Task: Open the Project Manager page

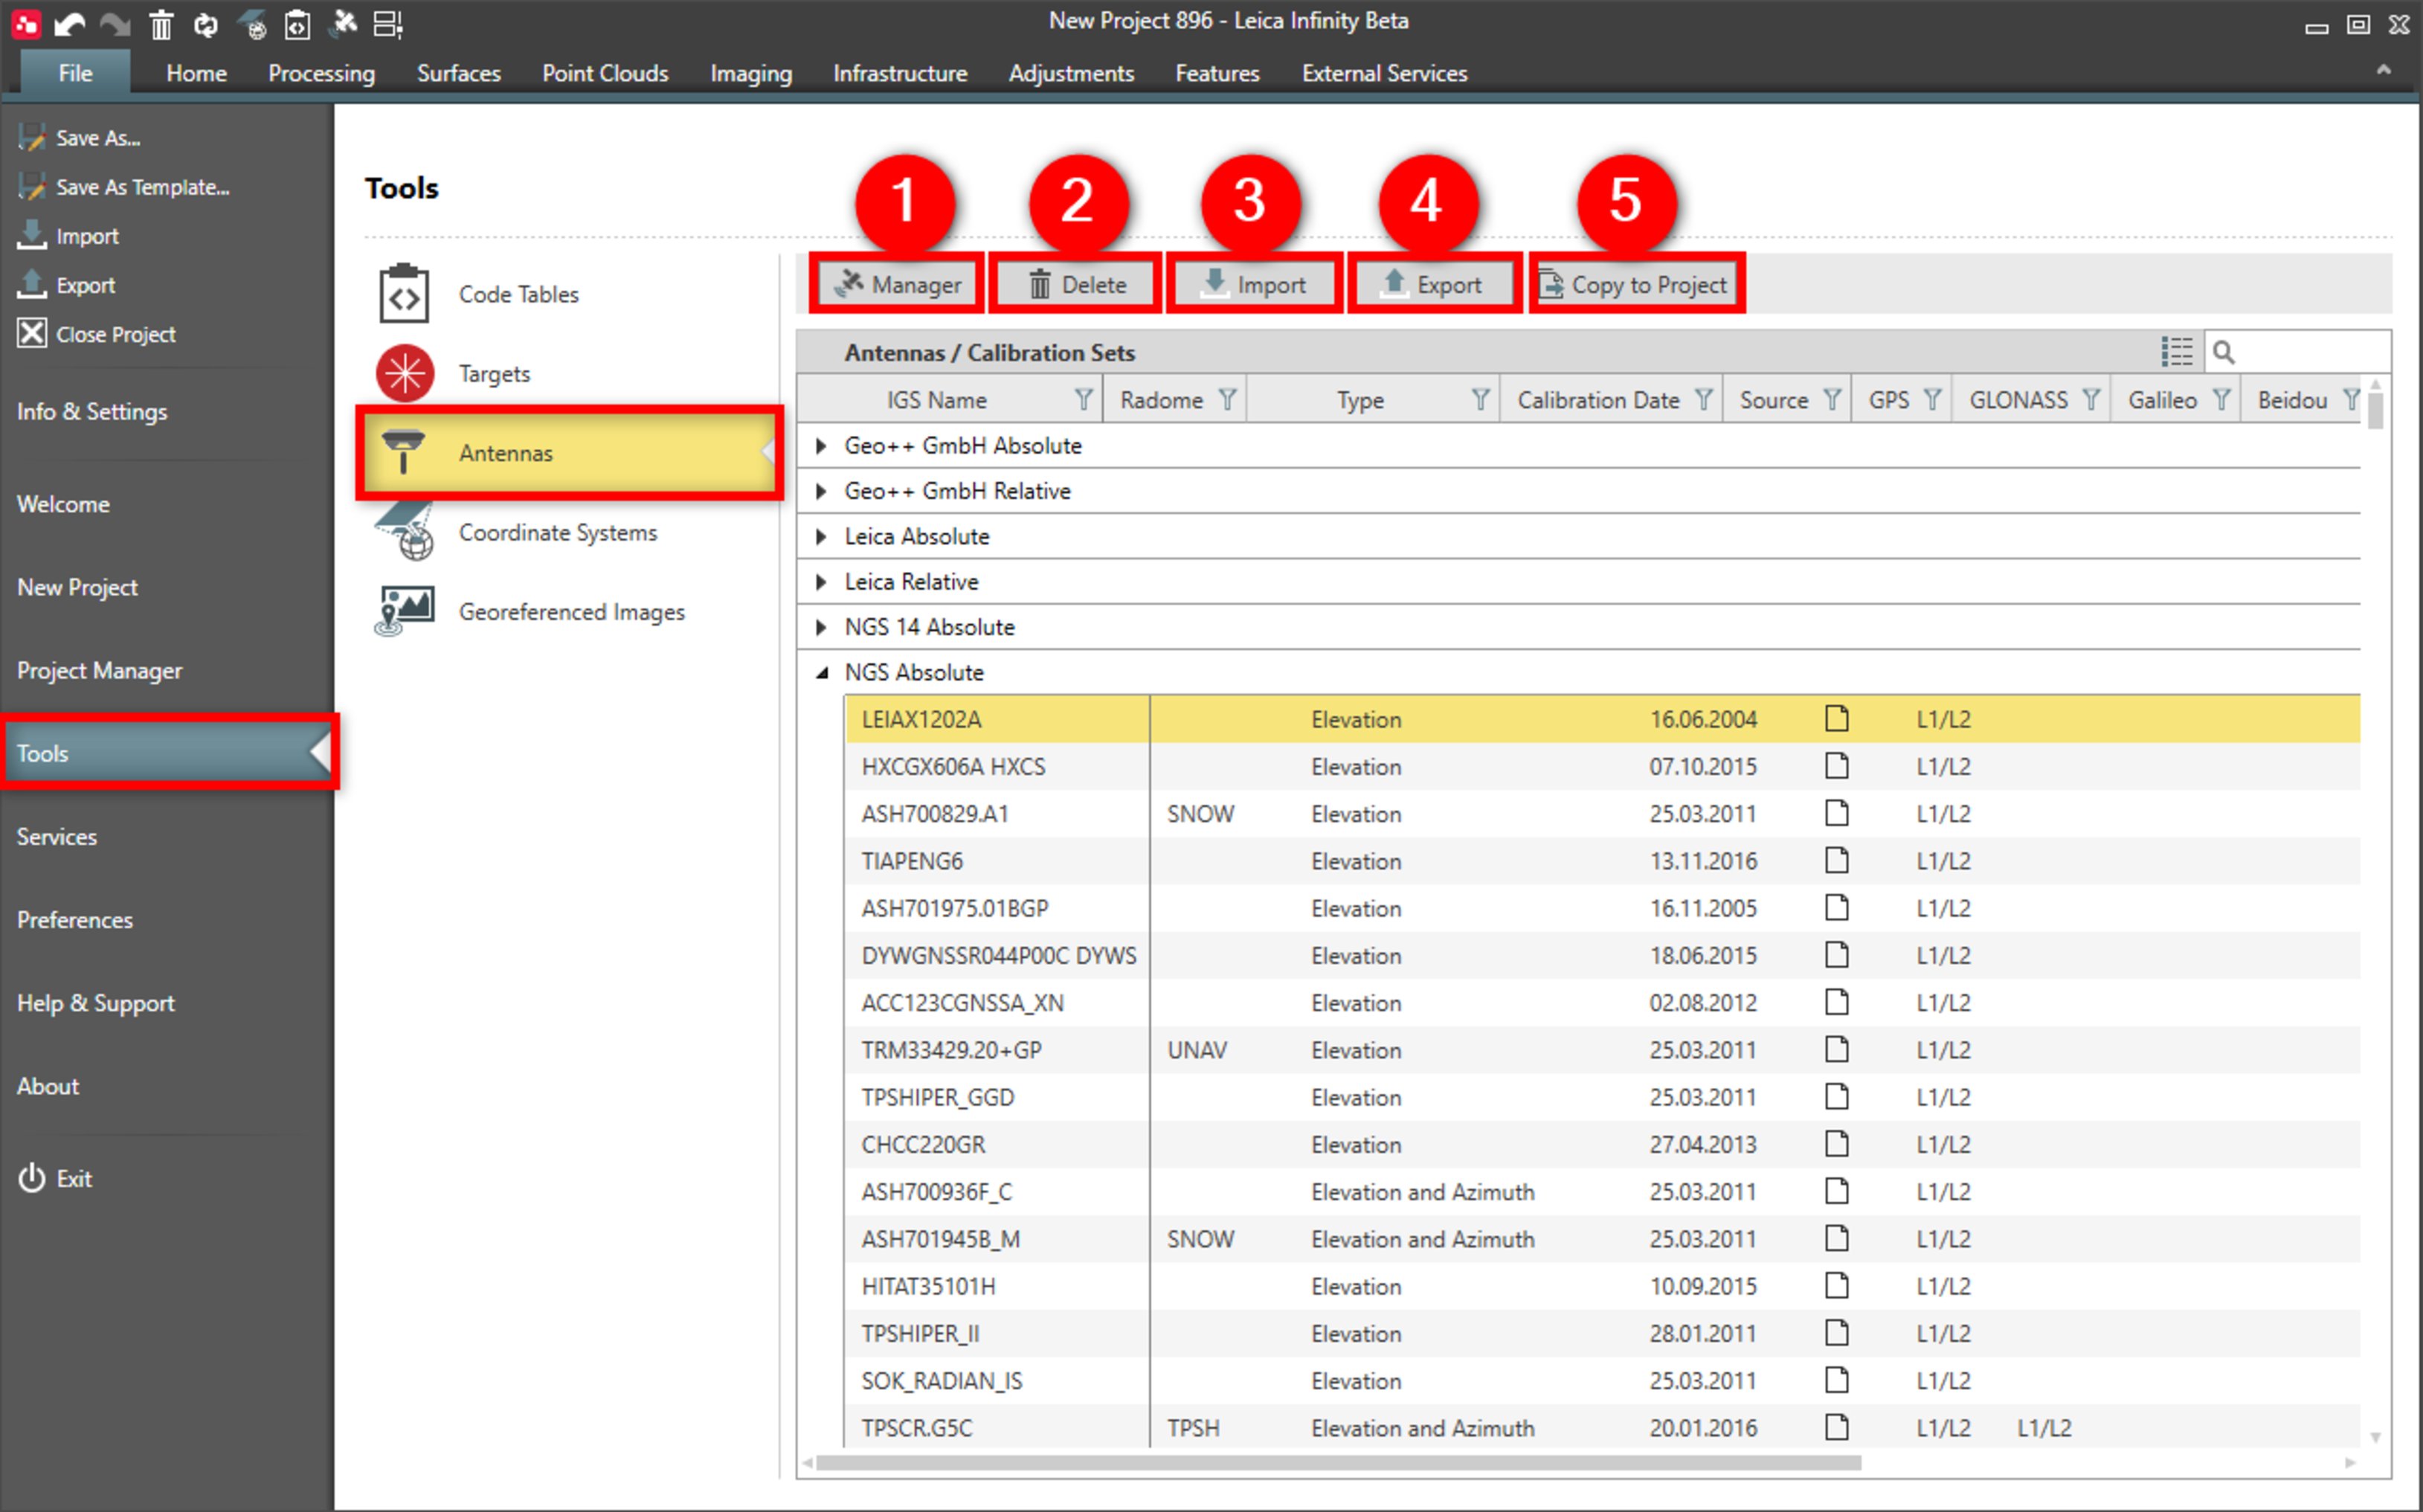Action: click(x=100, y=670)
